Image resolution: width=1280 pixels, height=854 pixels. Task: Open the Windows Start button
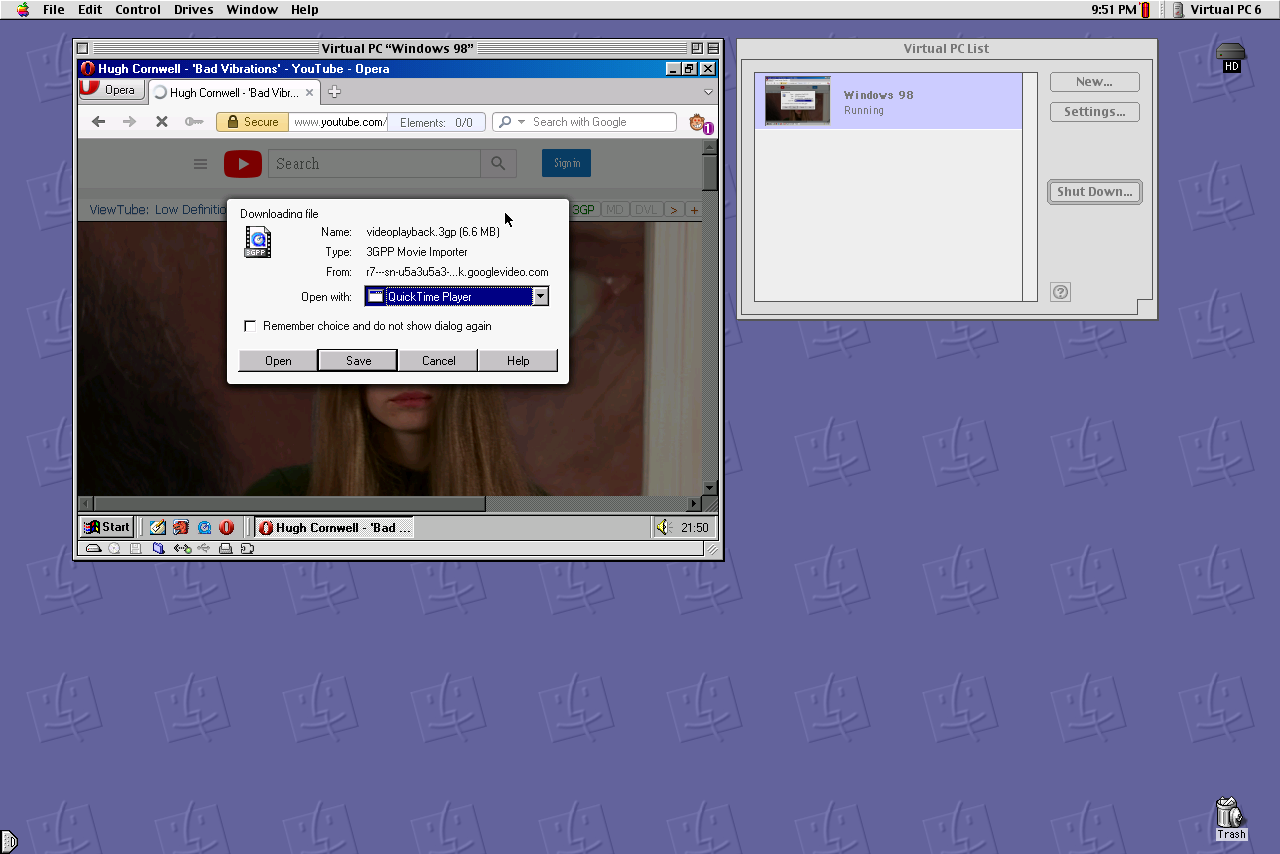[107, 527]
